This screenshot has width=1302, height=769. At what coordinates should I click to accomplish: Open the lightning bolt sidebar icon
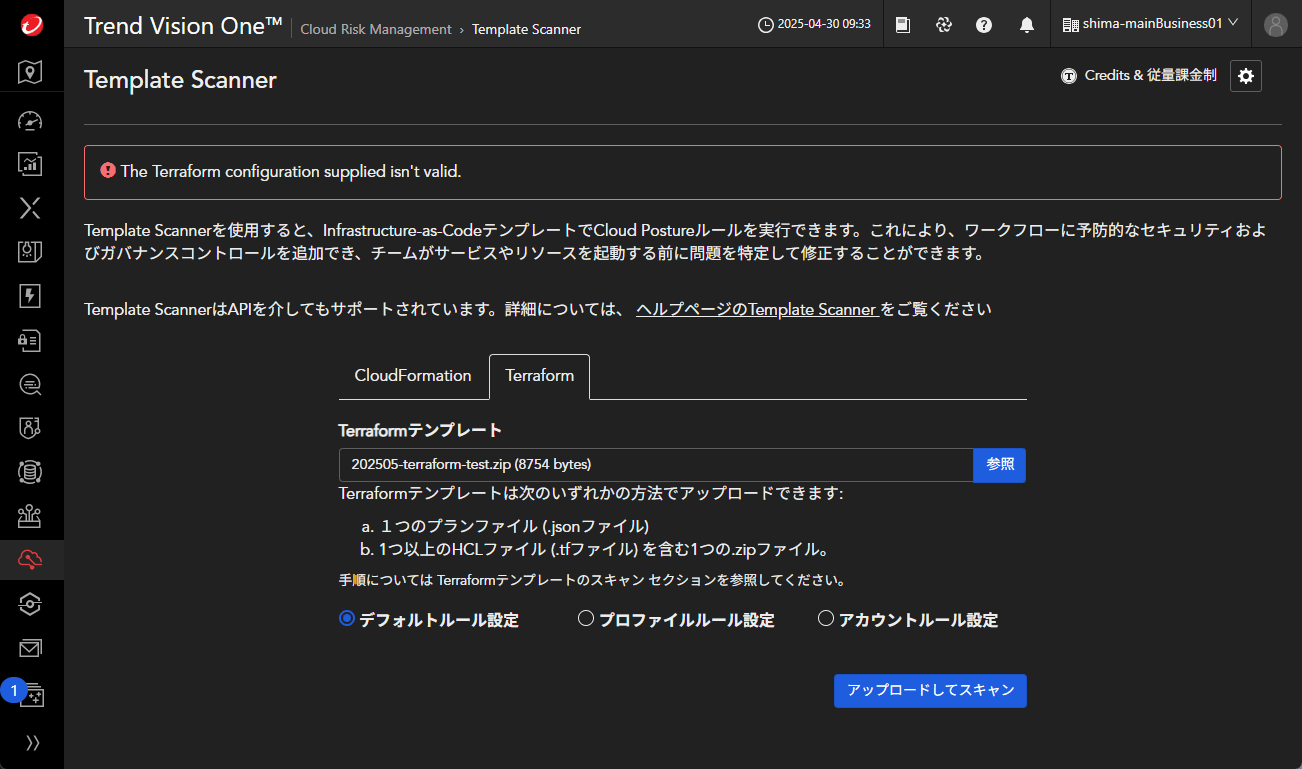click(31, 296)
